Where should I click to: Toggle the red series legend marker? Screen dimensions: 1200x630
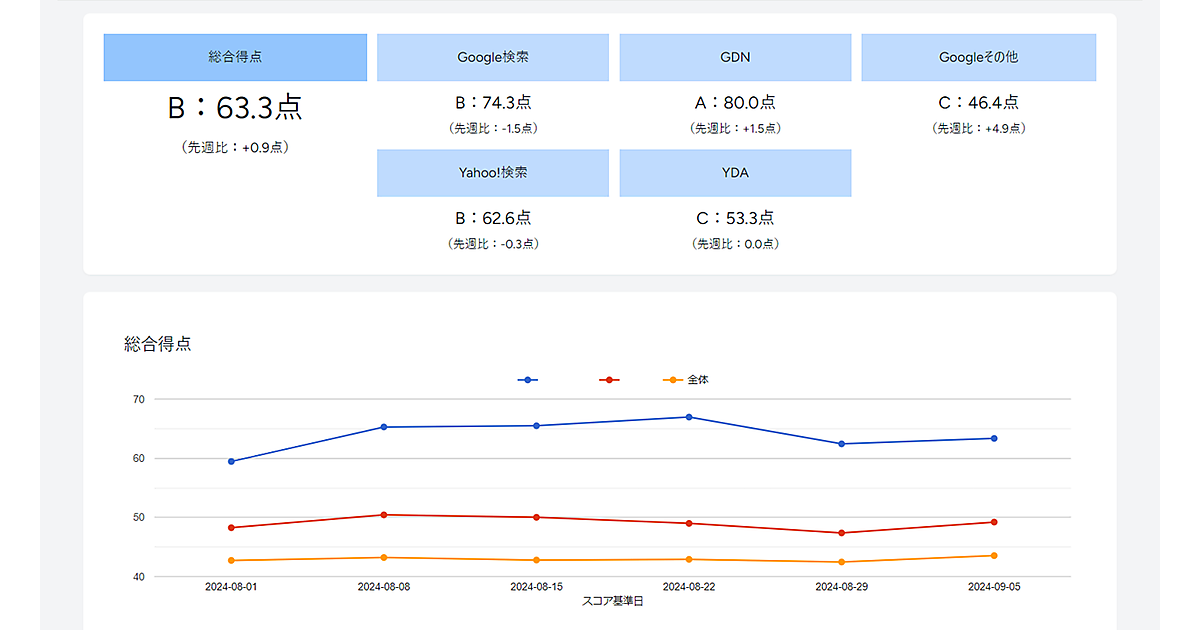coord(608,380)
